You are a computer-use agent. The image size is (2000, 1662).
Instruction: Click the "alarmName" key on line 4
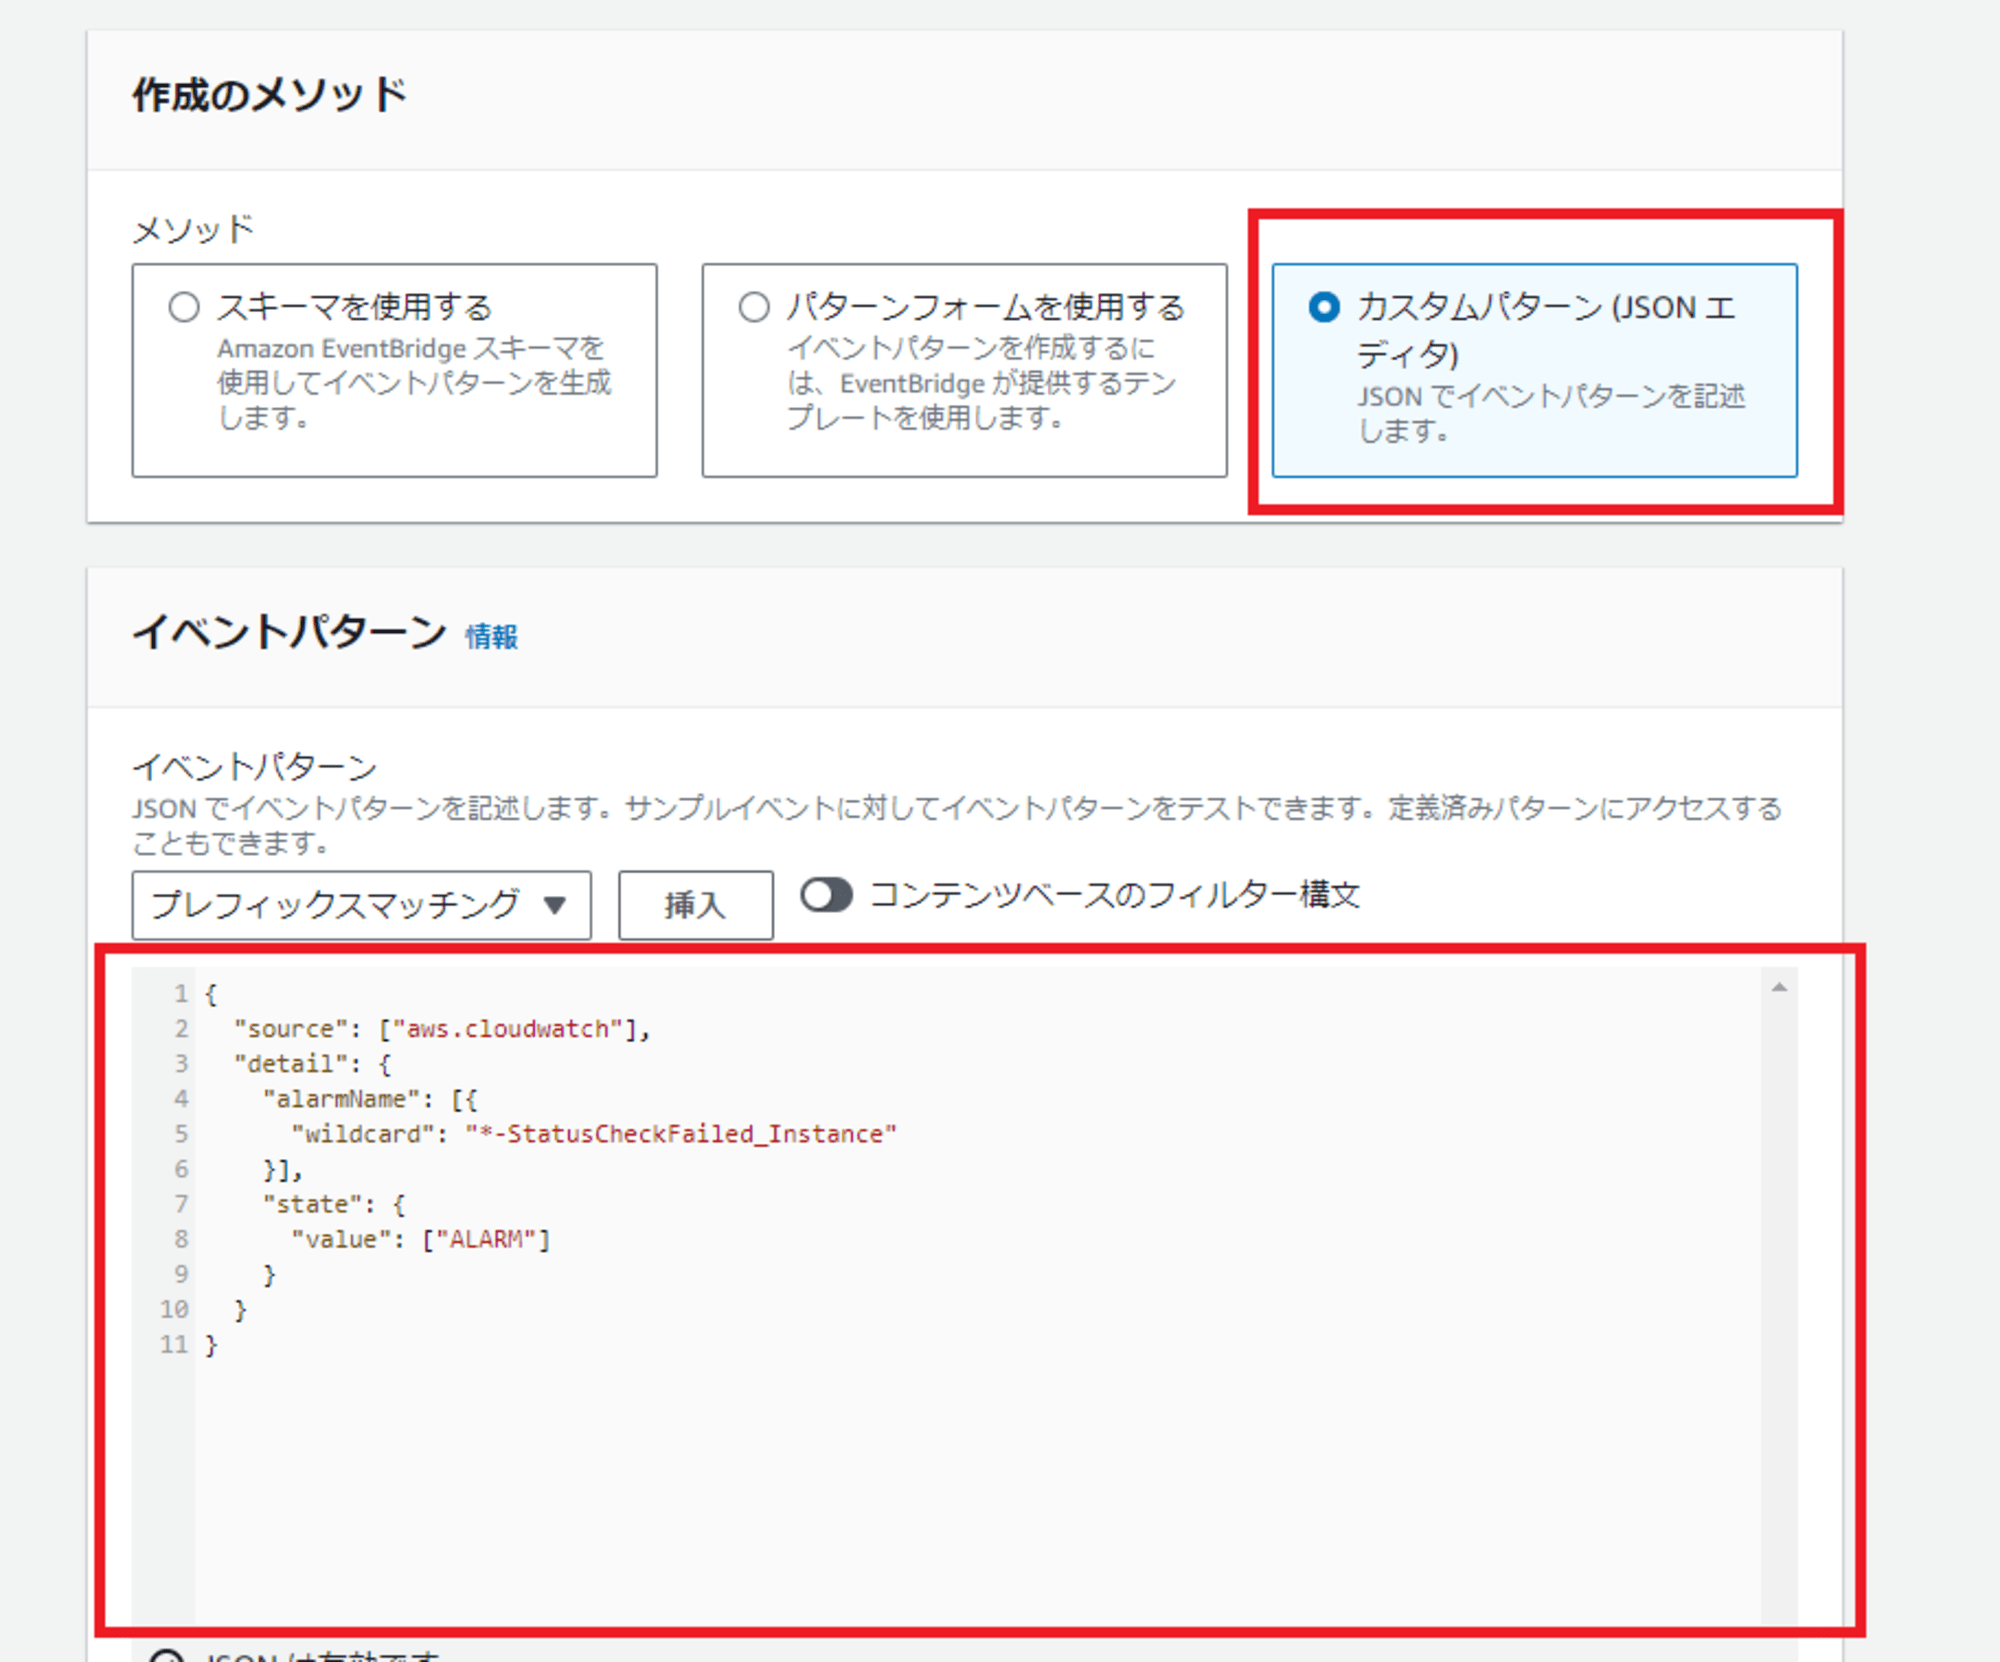click(341, 1099)
